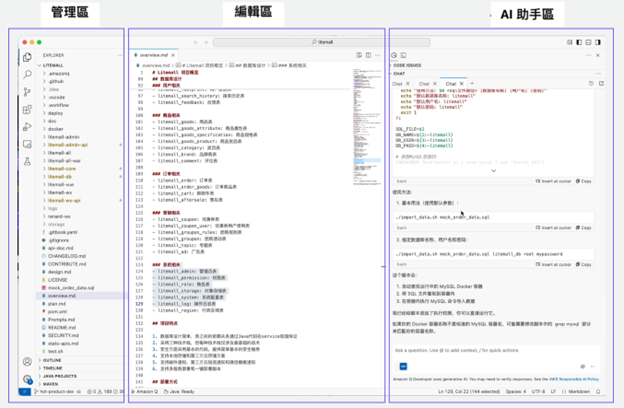
Task: Click the Explorer more actions ellipsis
Action: 120,55
